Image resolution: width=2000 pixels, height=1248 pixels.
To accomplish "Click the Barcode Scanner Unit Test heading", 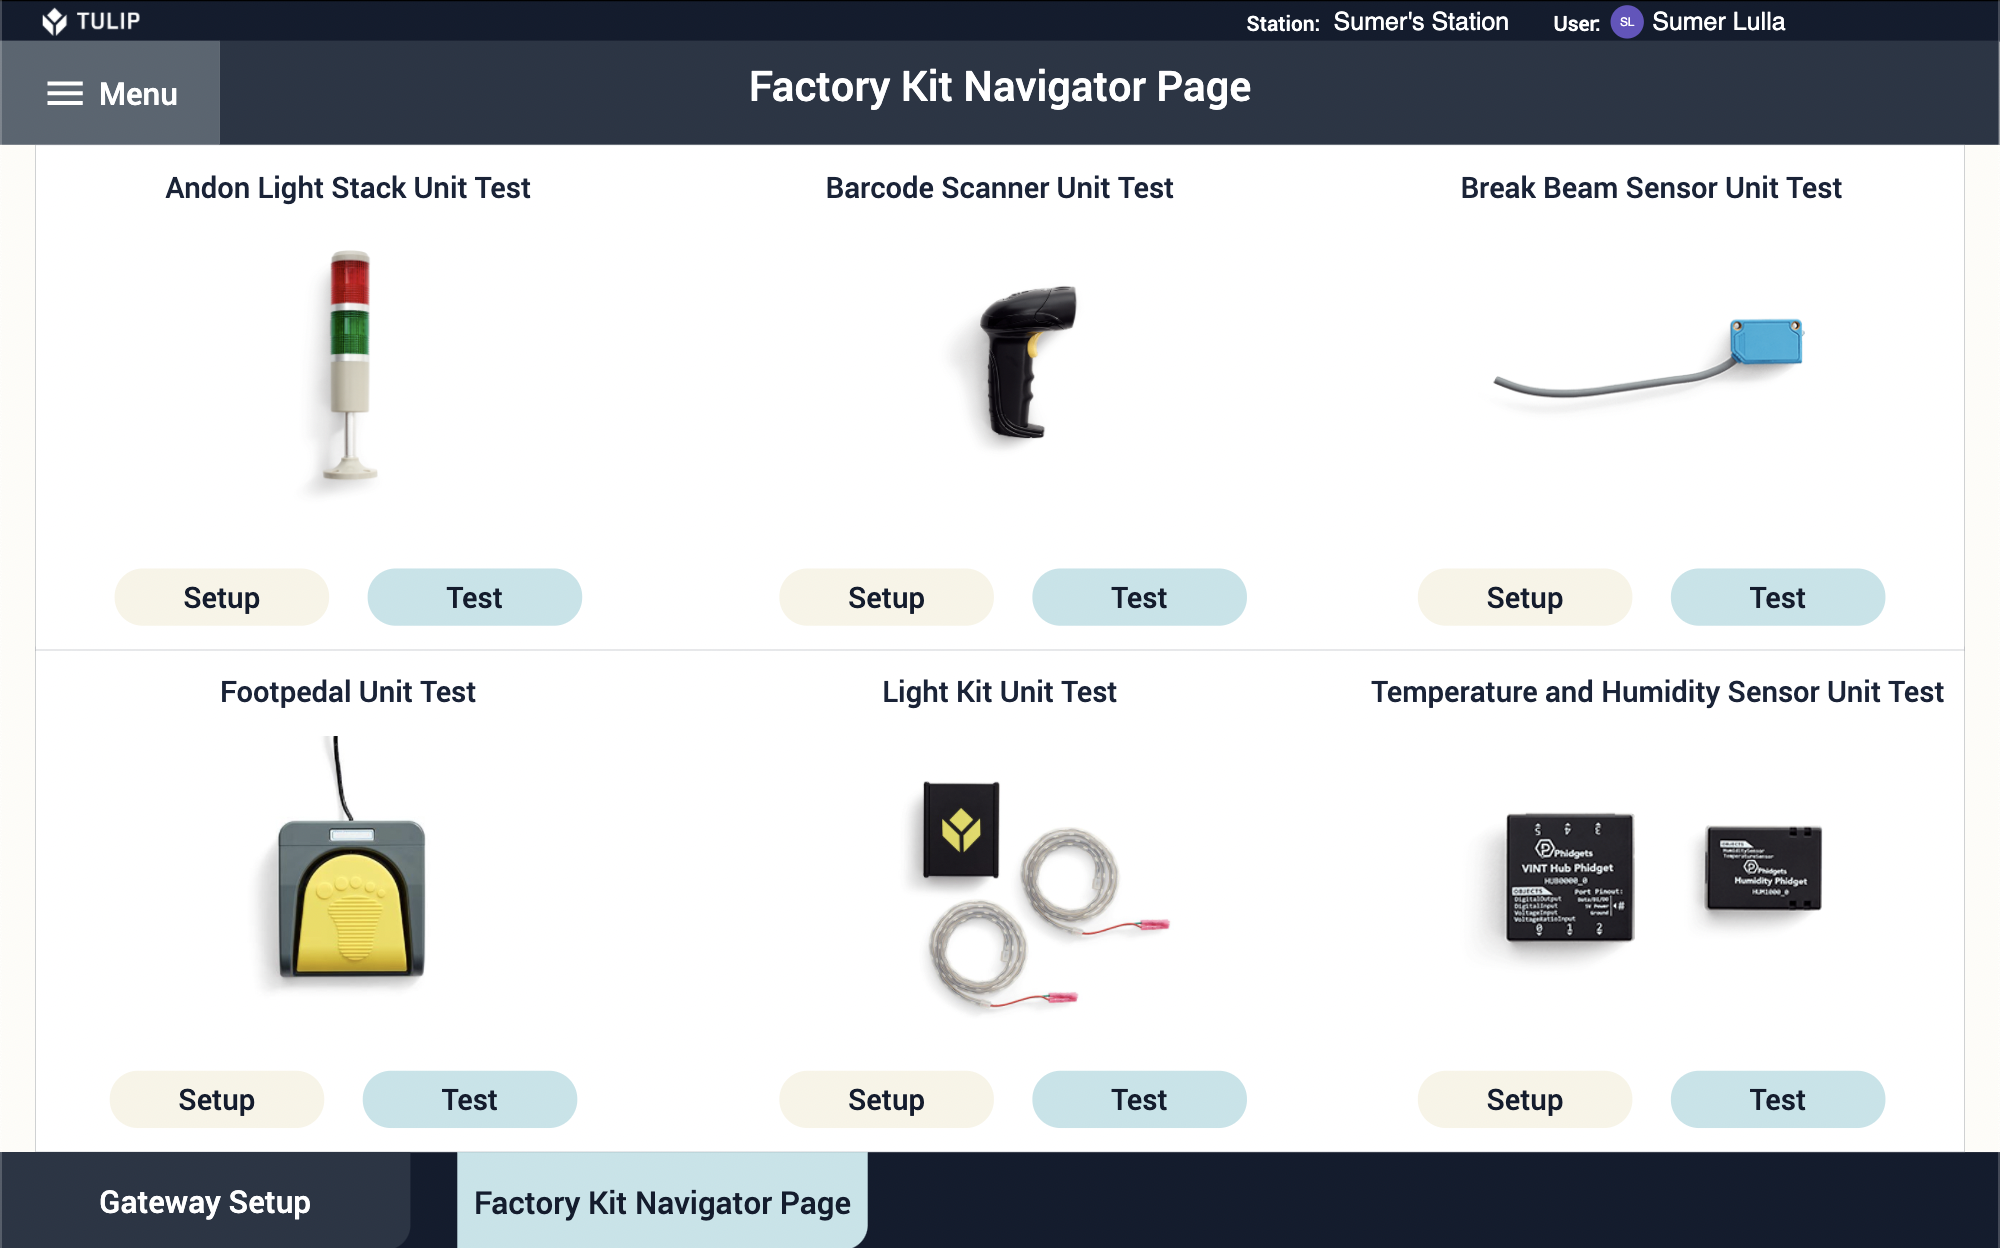I will (1000, 188).
